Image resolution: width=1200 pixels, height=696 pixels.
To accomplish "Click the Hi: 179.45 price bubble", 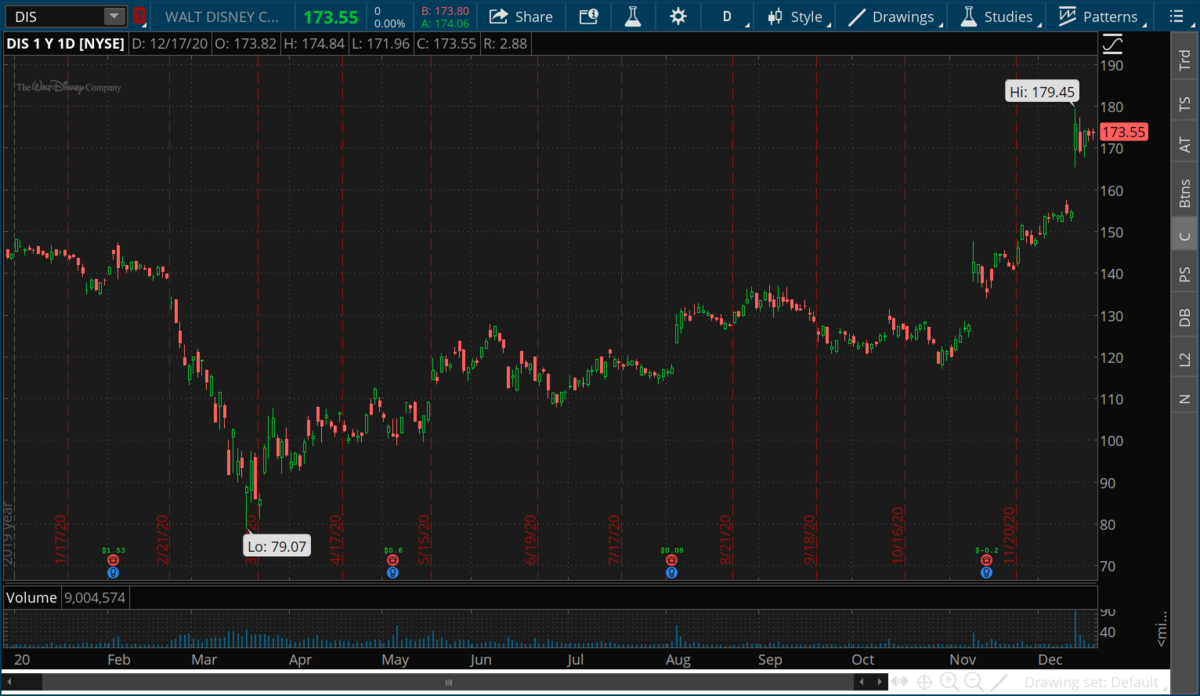I will 1041,92.
